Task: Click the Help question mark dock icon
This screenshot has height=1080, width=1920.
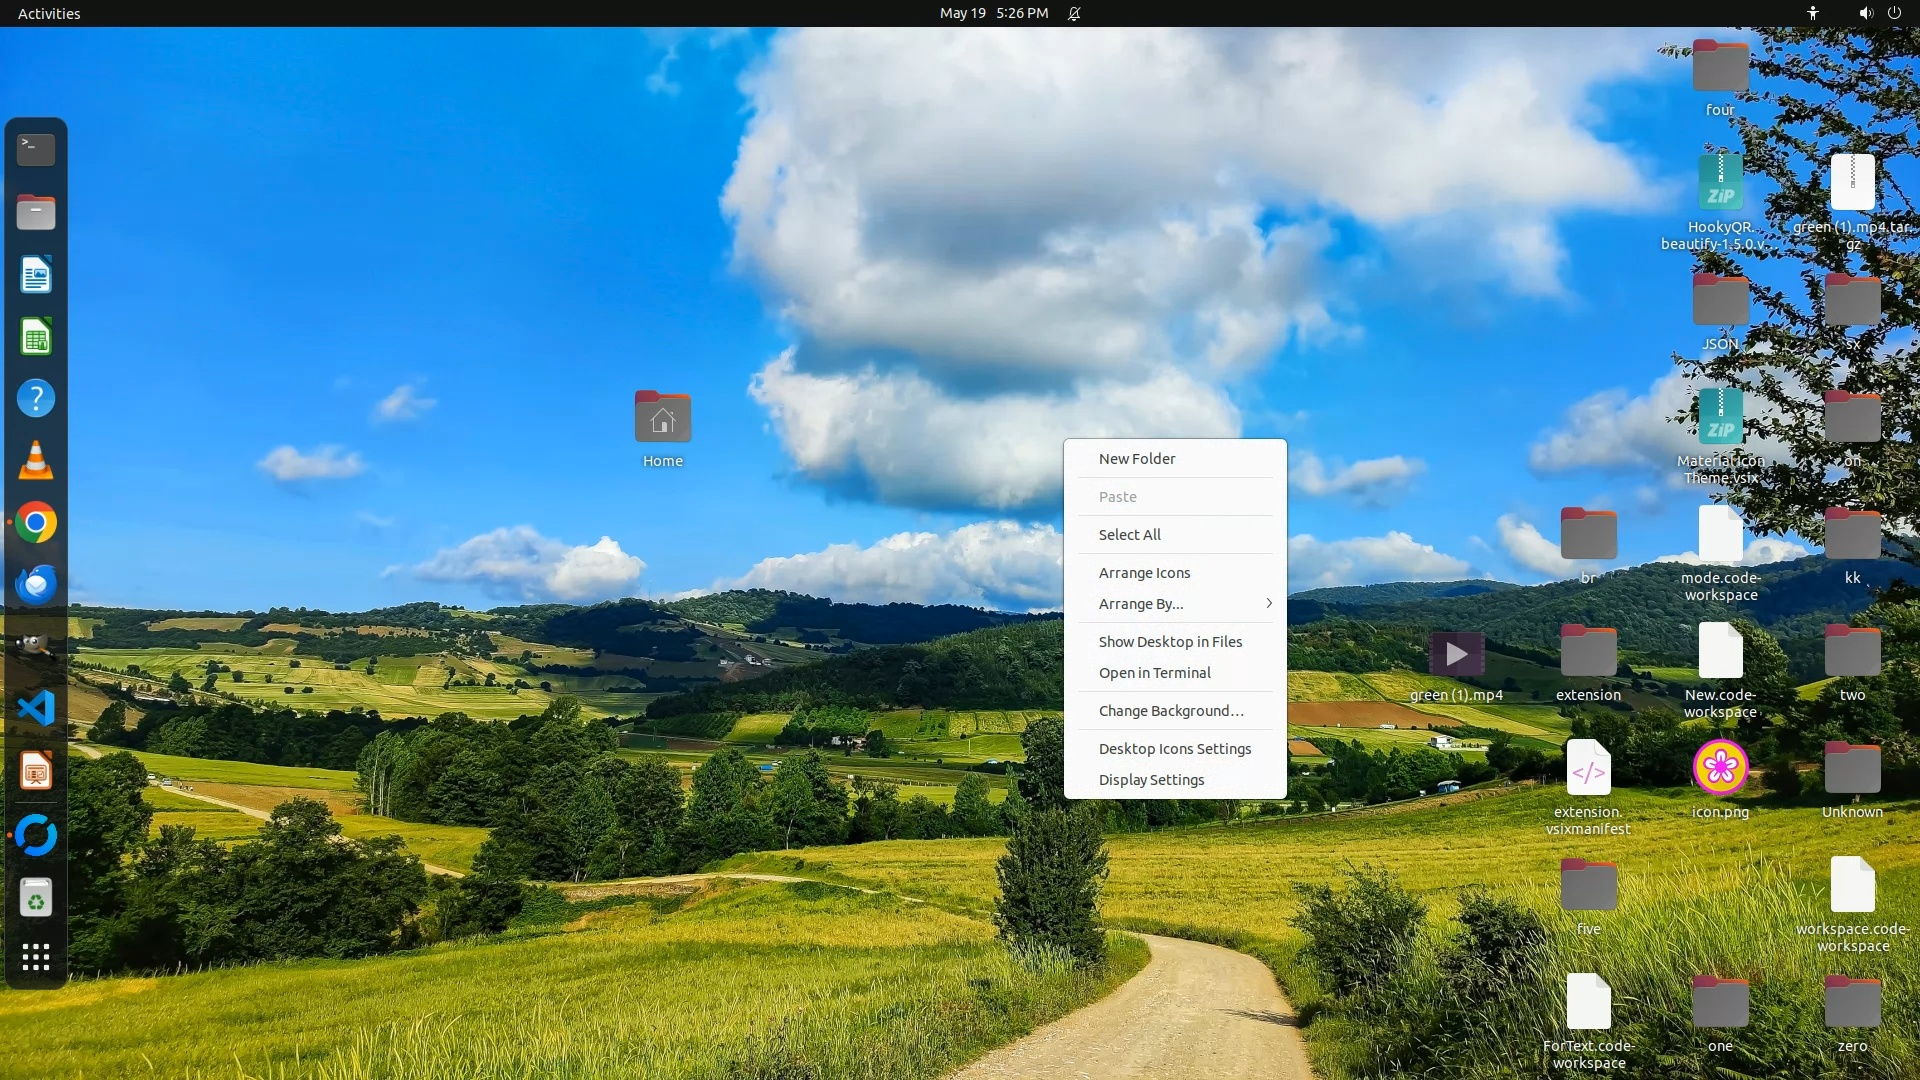Action: [36, 399]
